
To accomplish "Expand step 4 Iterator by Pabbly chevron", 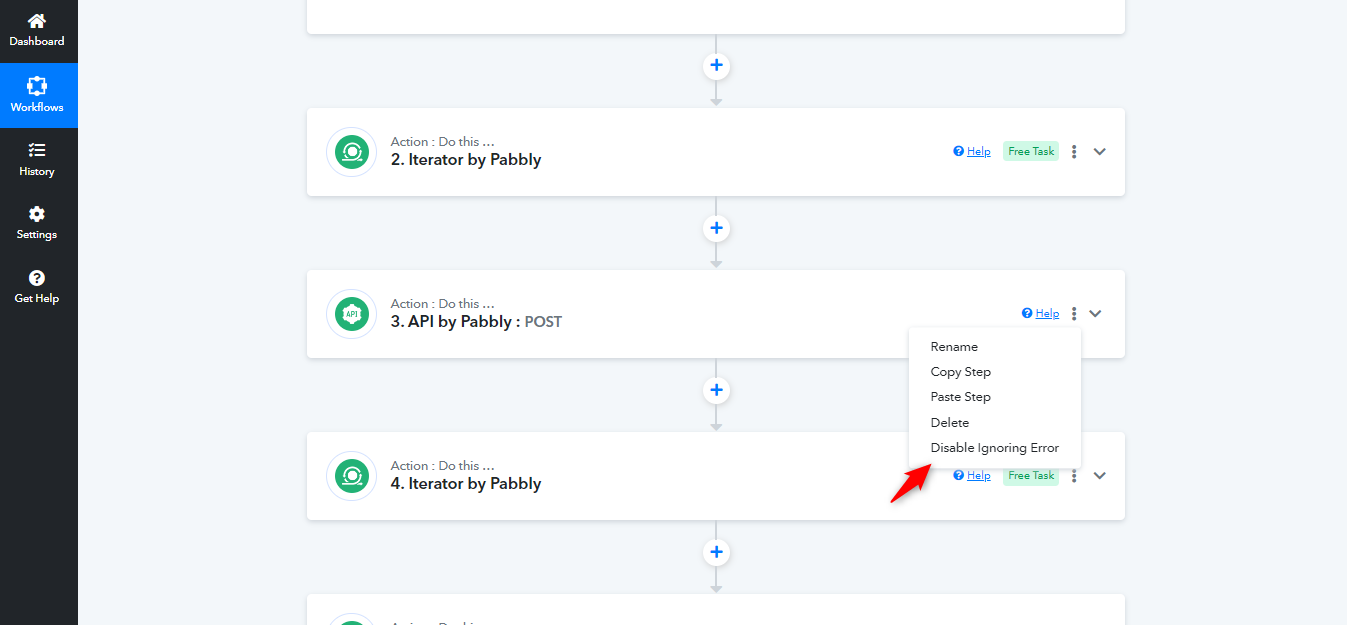I will tap(1100, 476).
